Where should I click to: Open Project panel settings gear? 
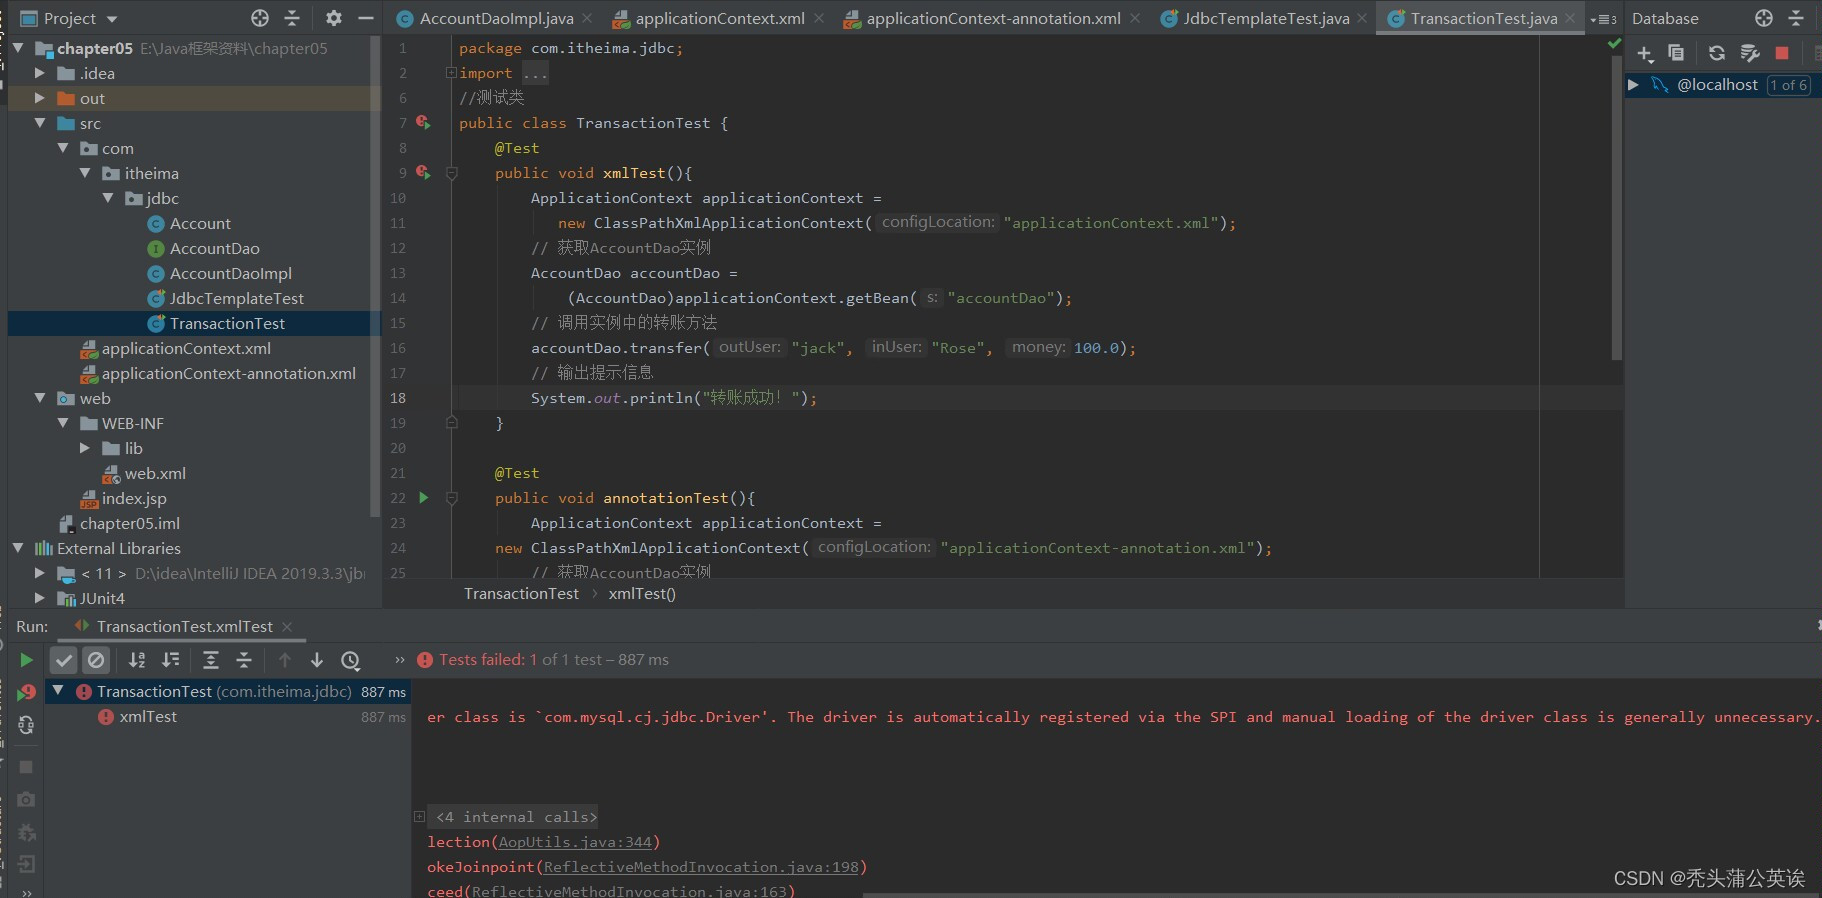click(x=334, y=18)
